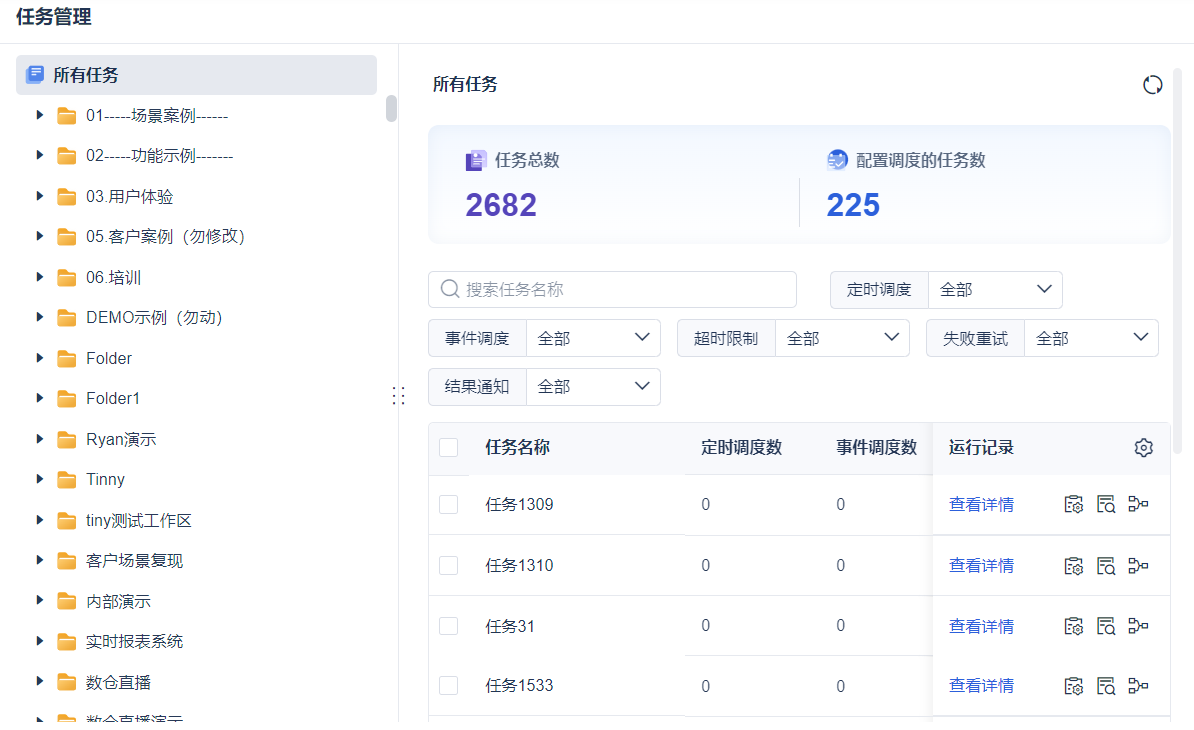The image size is (1194, 730).
Task: Click the folder tree vertical scrollbar
Action: (x=391, y=108)
